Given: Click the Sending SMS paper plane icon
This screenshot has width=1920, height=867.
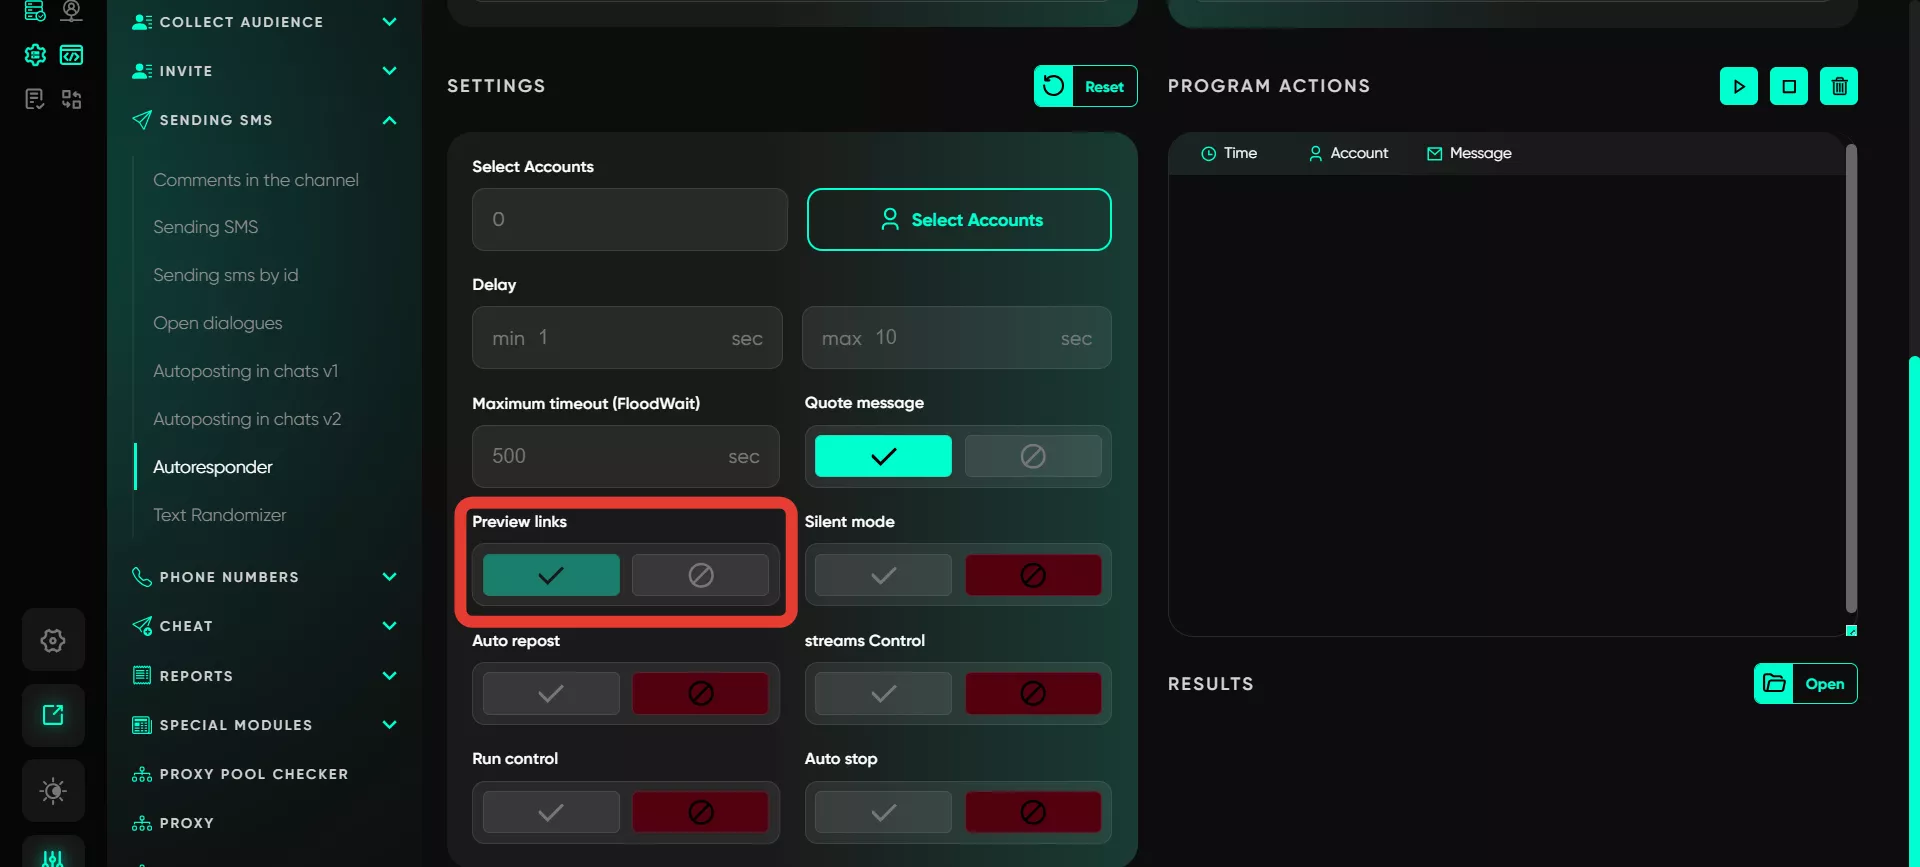Looking at the screenshot, I should tap(142, 120).
